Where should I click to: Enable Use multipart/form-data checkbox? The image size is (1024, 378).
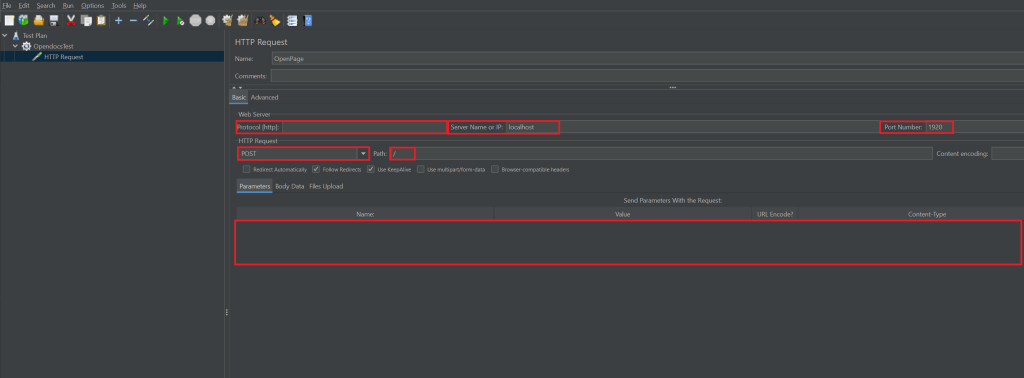[x=421, y=169]
